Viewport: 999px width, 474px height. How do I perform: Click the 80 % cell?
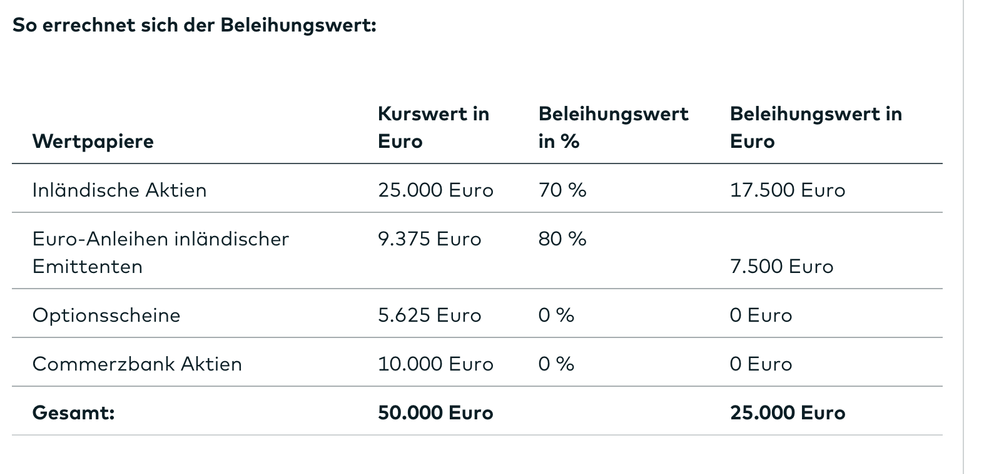click(562, 239)
